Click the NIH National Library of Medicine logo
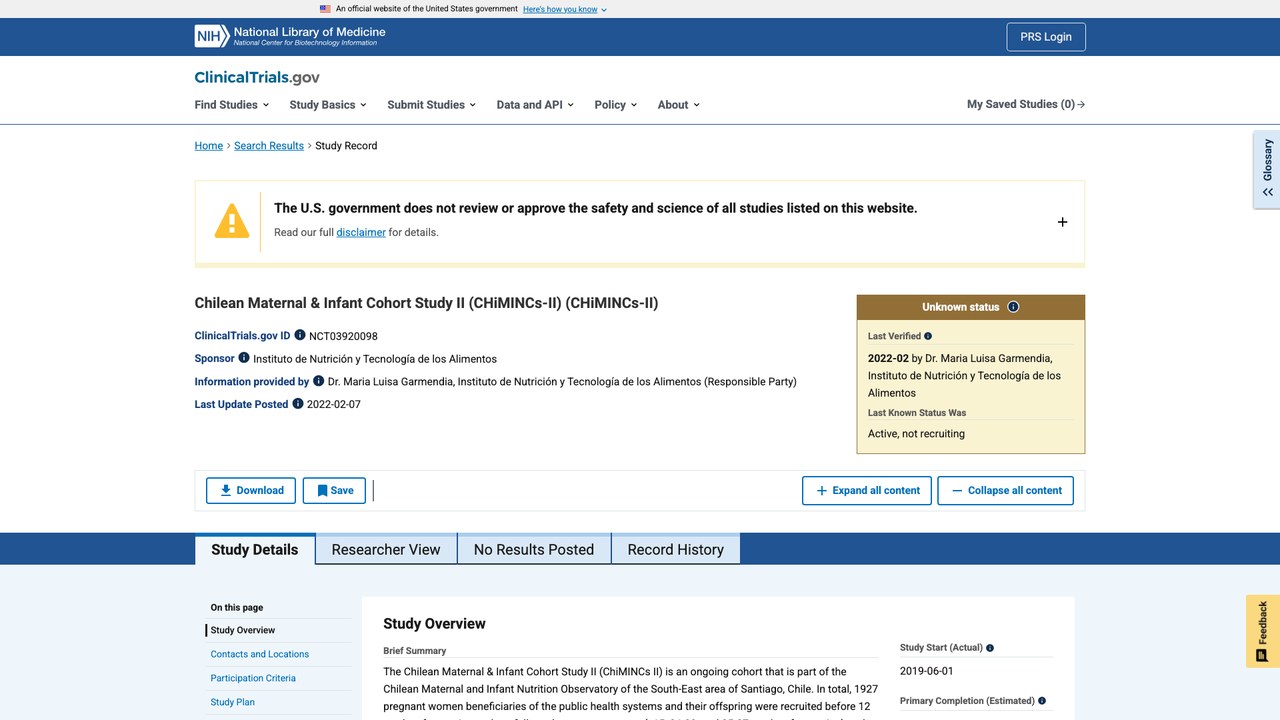This screenshot has height=720, width=1280. [290, 36]
